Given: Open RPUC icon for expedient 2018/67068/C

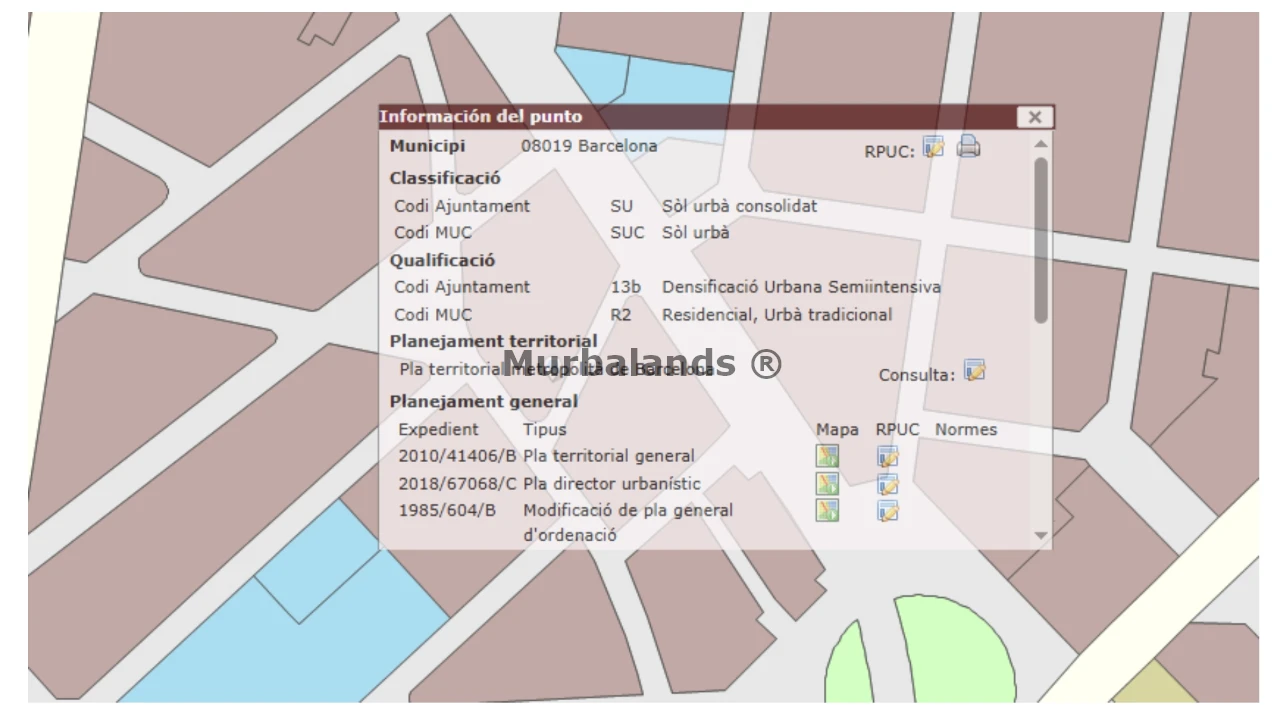Looking at the screenshot, I should coord(888,484).
